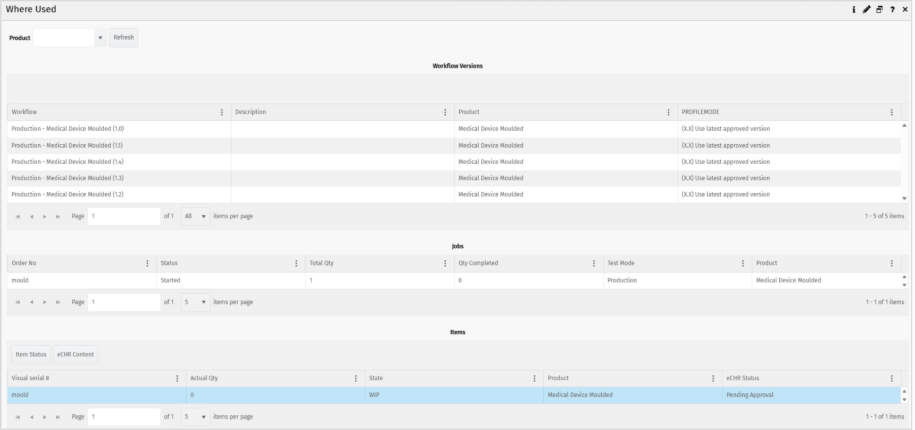Open the Actual Qty column menu icon
The image size is (915, 430).
click(x=356, y=379)
